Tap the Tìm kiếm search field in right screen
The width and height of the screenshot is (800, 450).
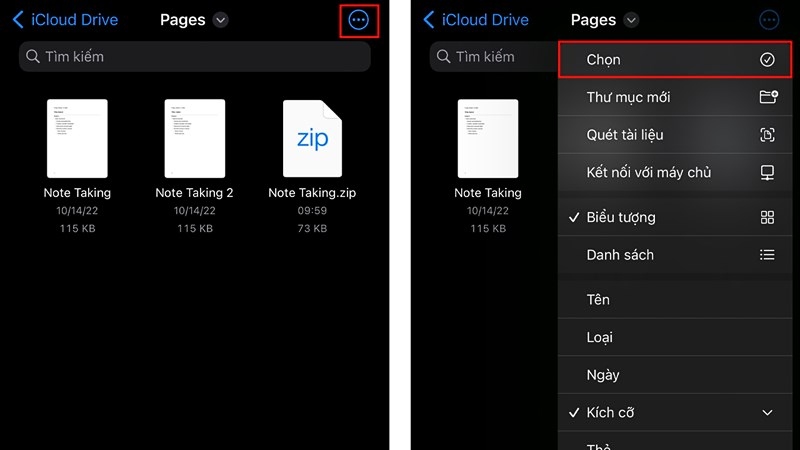[x=493, y=57]
